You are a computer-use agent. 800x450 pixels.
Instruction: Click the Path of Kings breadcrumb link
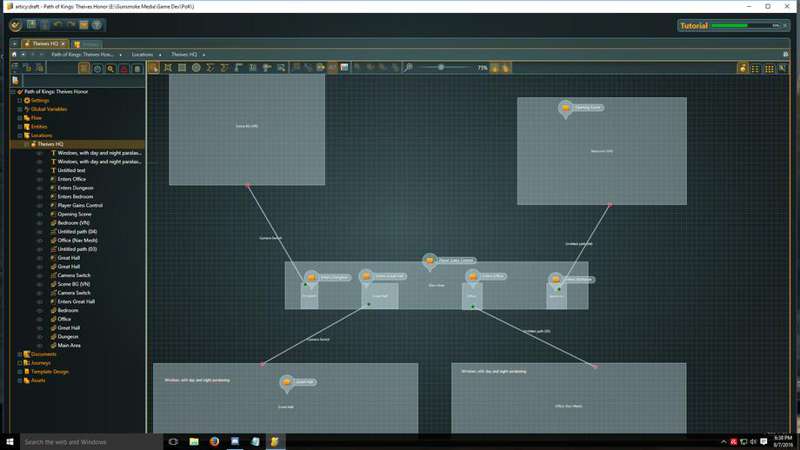click(x=82, y=55)
